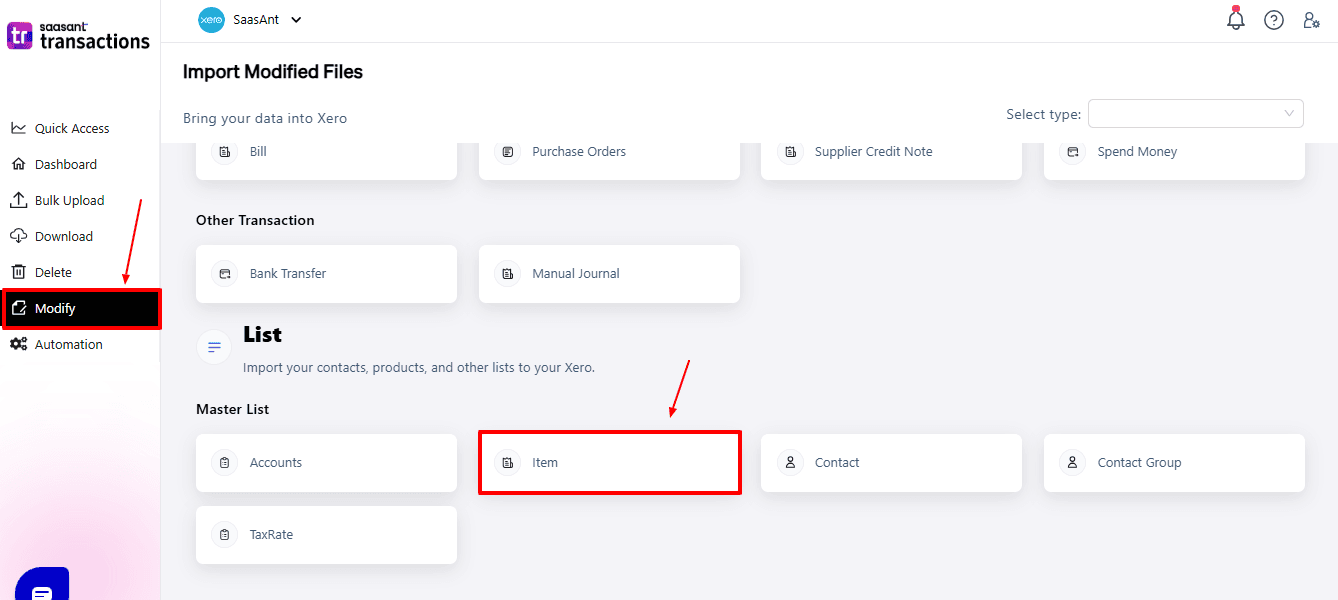Choose the Item master list card

coord(609,463)
